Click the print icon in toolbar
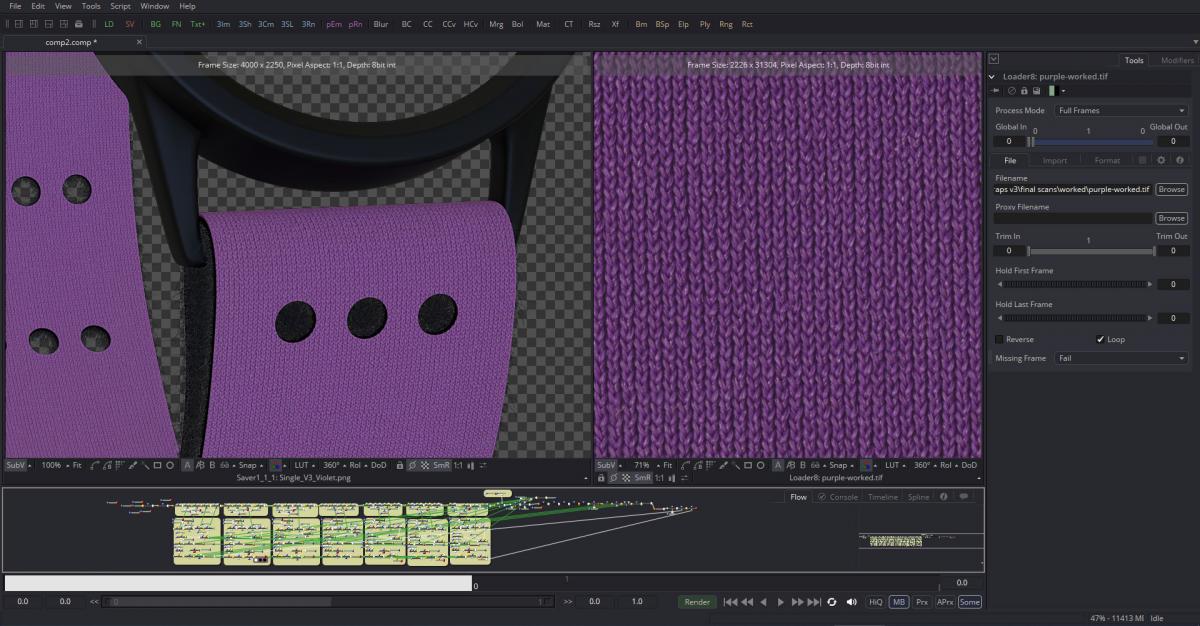The image size is (1200, 626). [78, 24]
